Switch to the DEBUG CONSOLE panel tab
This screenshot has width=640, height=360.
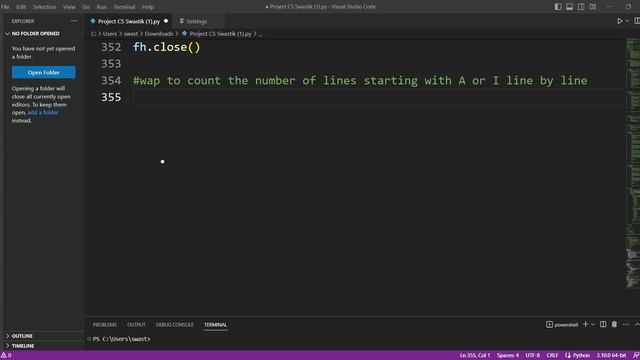(x=175, y=325)
